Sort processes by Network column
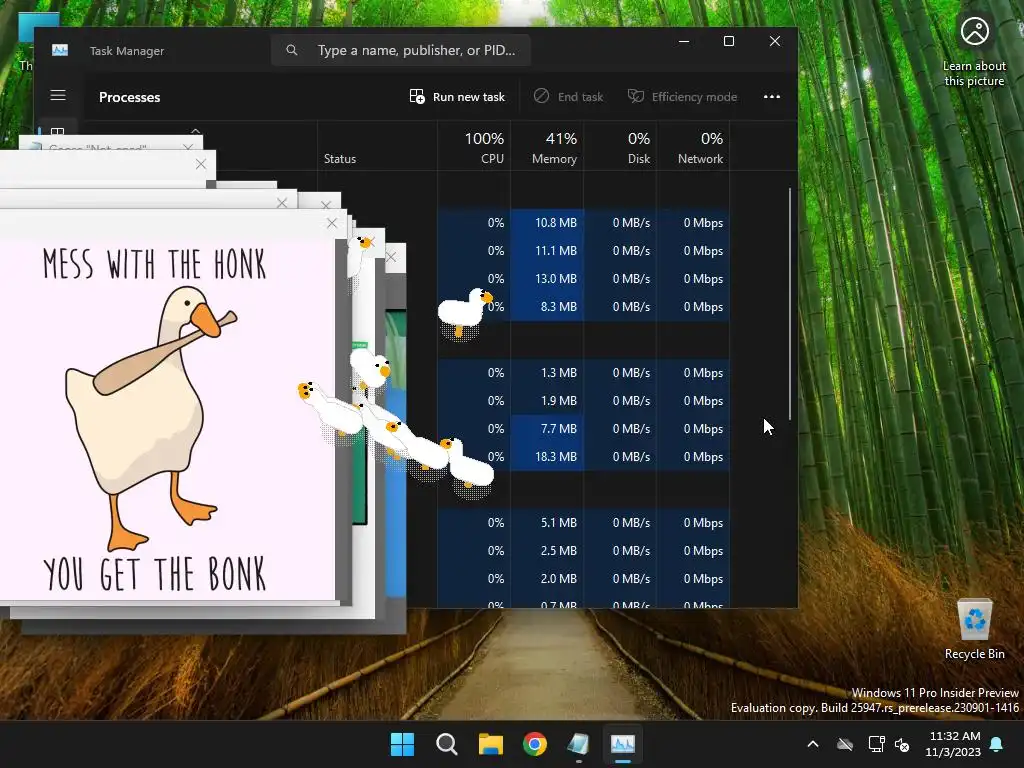The image size is (1024, 768). (x=694, y=148)
